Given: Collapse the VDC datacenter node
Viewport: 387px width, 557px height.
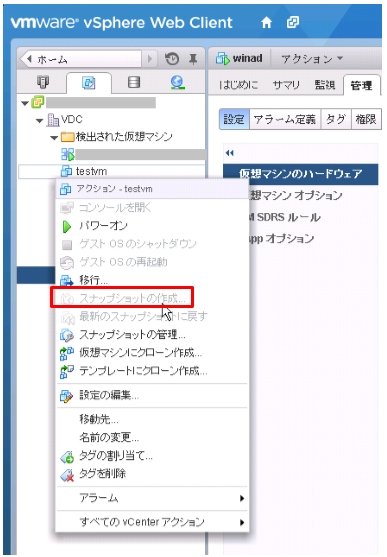Looking at the screenshot, I should click(39, 121).
